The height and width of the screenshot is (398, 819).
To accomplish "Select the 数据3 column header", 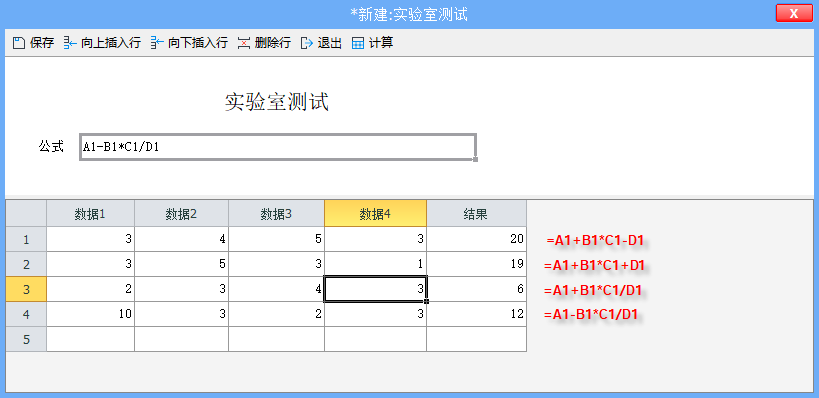I will [x=276, y=214].
